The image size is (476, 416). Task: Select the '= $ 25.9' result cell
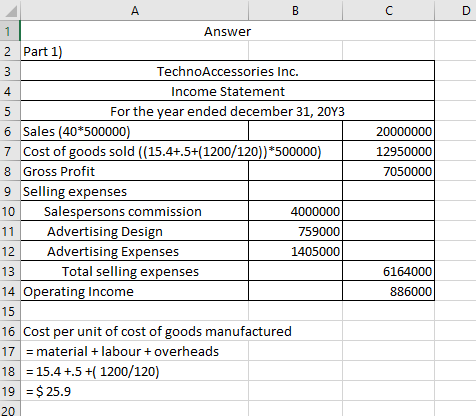135,391
